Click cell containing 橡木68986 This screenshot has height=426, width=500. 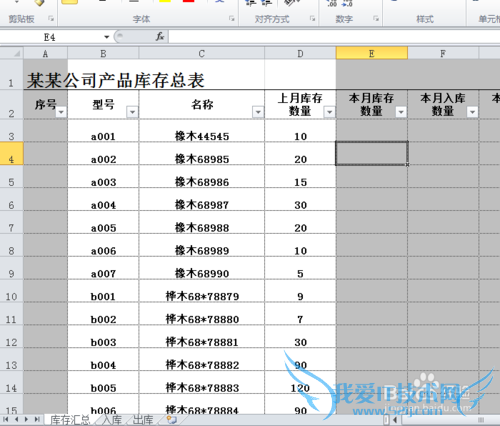pos(202,177)
